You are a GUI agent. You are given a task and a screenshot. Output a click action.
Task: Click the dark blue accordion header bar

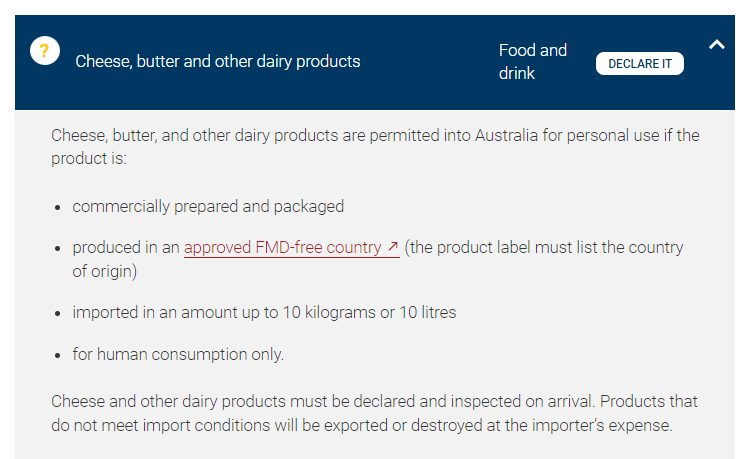coord(375,62)
